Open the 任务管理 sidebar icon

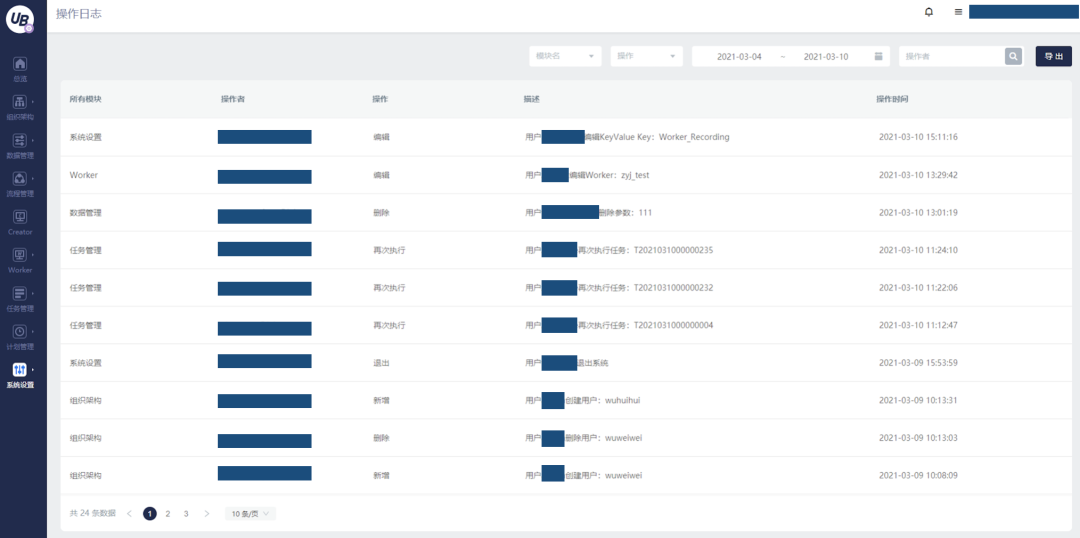tap(21, 294)
